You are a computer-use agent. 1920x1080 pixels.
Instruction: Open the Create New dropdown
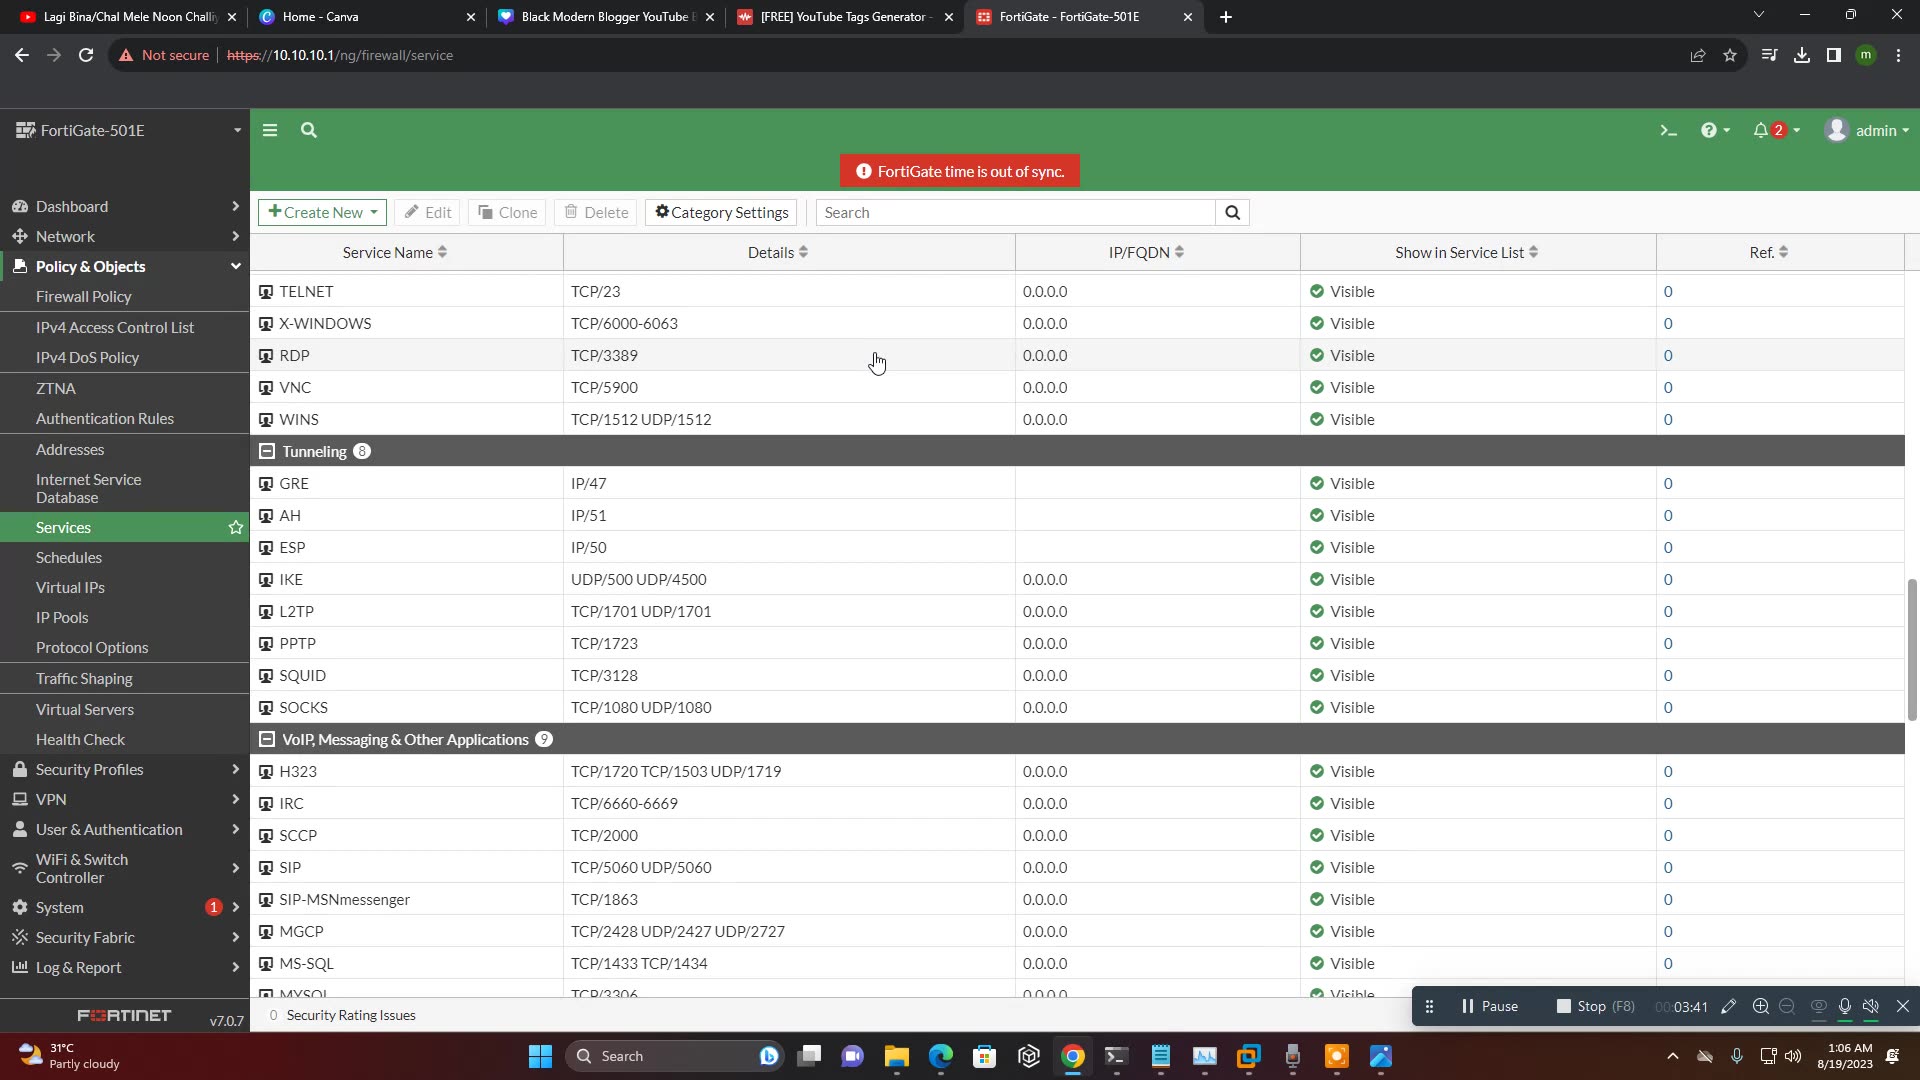pos(321,212)
